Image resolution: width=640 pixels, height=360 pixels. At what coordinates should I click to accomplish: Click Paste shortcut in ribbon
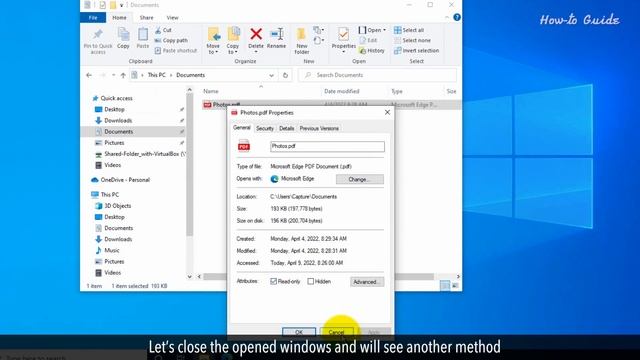176,51
